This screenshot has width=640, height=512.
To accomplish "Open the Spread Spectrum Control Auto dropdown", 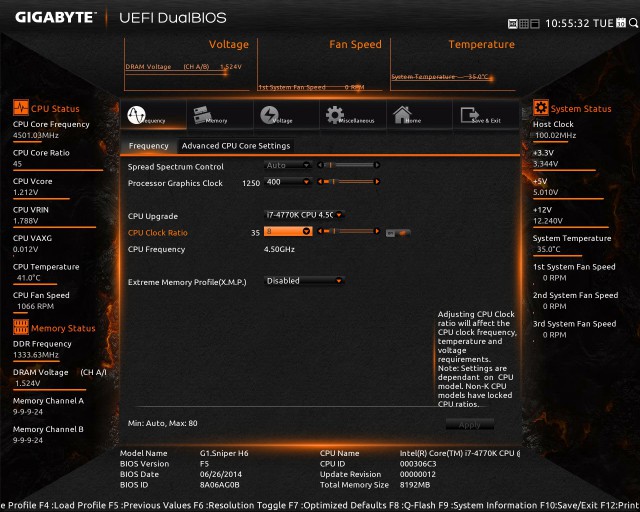I will (288, 165).
